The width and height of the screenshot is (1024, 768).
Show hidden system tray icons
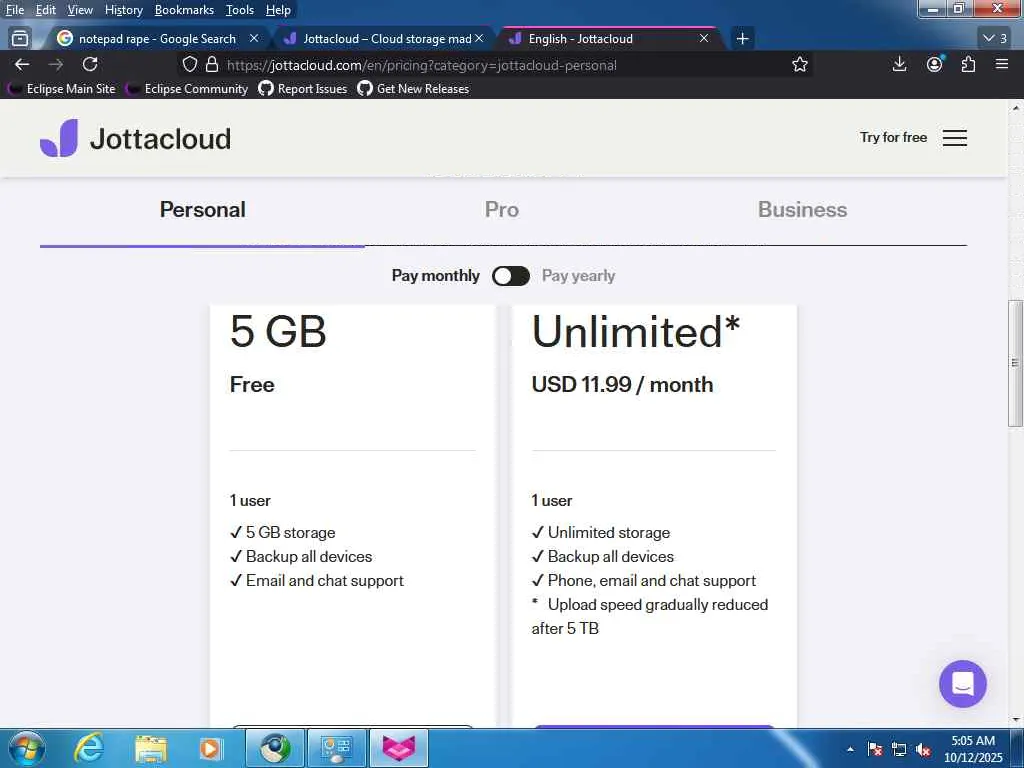(850, 749)
